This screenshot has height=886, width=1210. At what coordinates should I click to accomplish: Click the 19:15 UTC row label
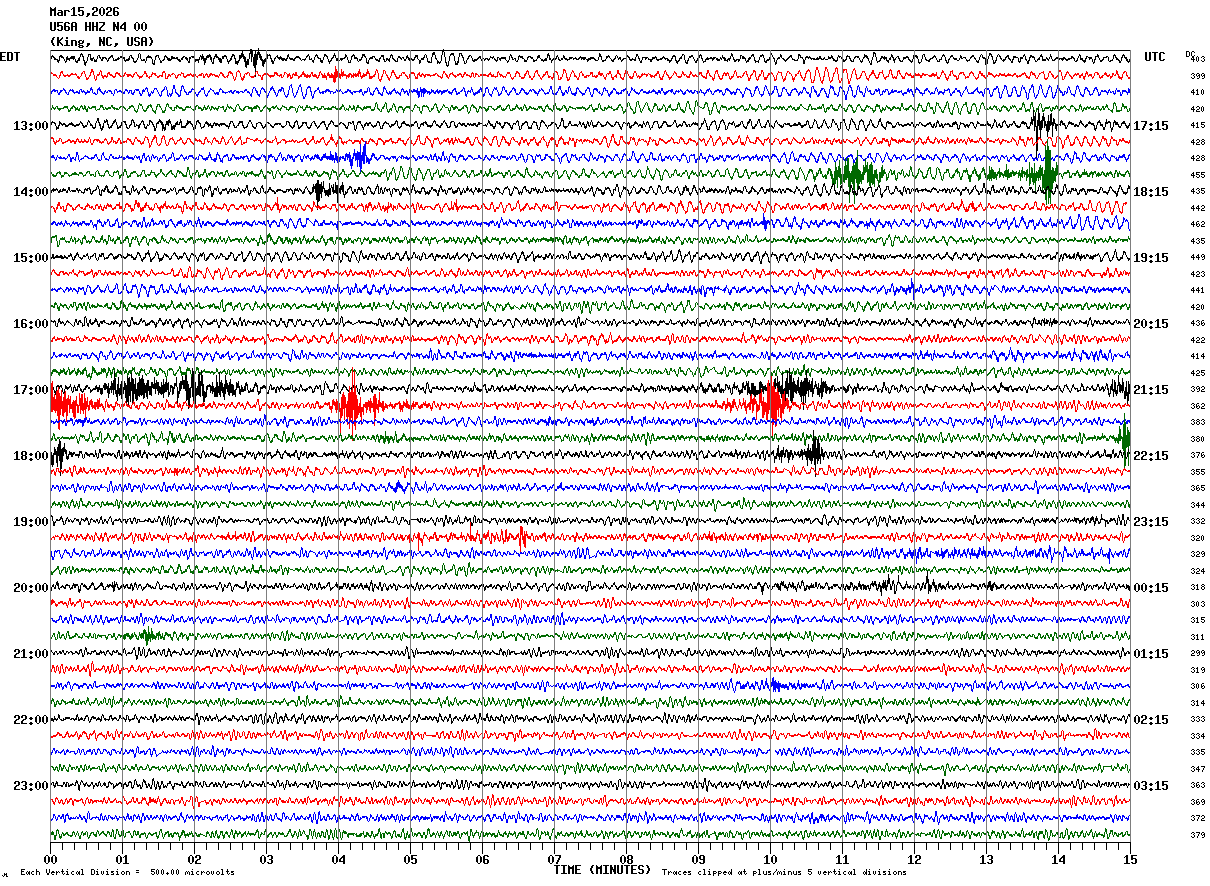point(1150,258)
